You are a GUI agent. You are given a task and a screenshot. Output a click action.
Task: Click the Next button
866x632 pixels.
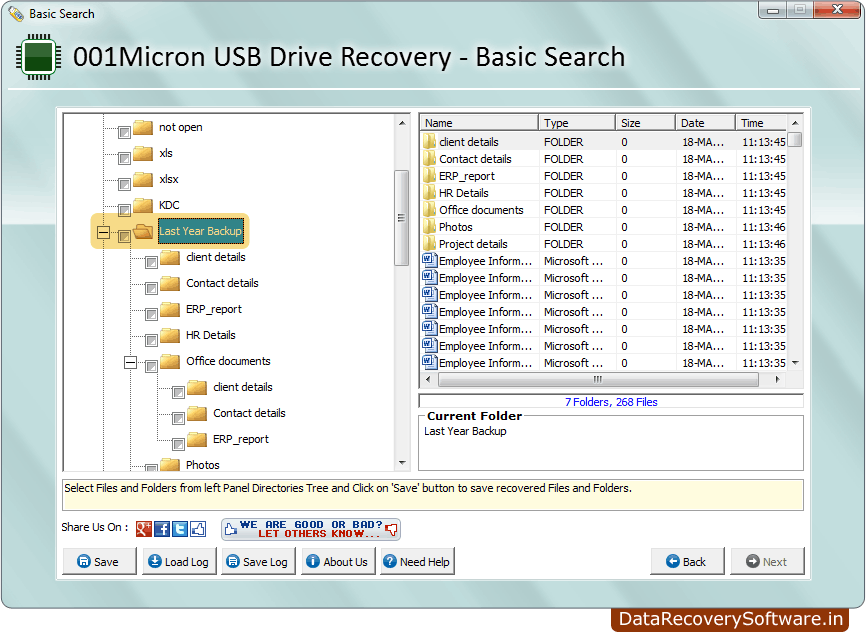point(767,561)
